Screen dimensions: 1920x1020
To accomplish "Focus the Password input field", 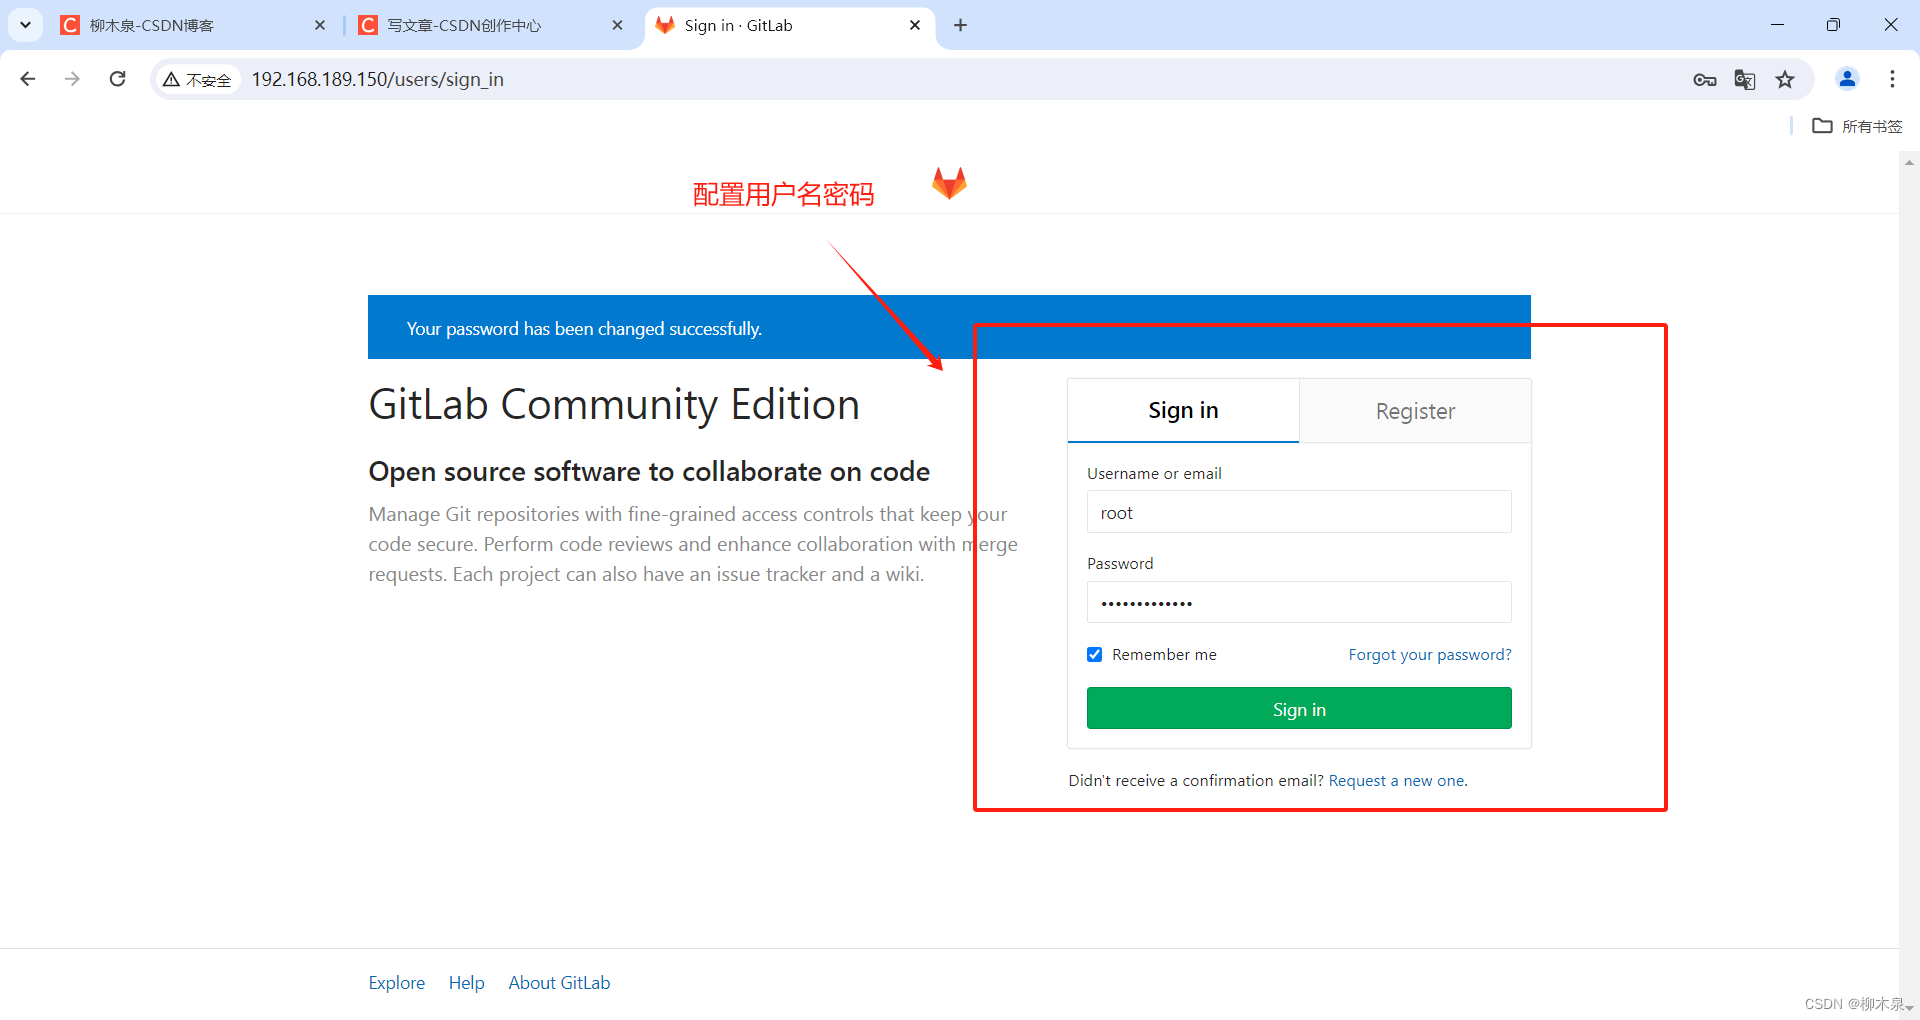I will coord(1299,602).
